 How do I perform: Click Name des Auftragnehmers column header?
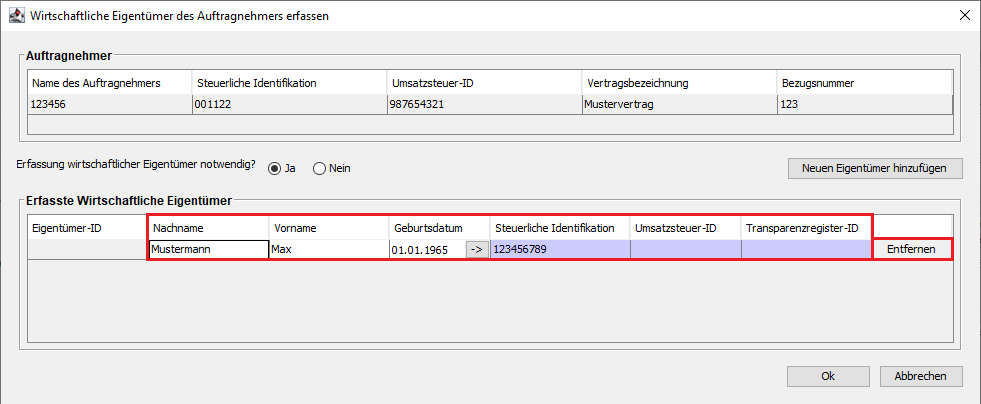coord(110,83)
